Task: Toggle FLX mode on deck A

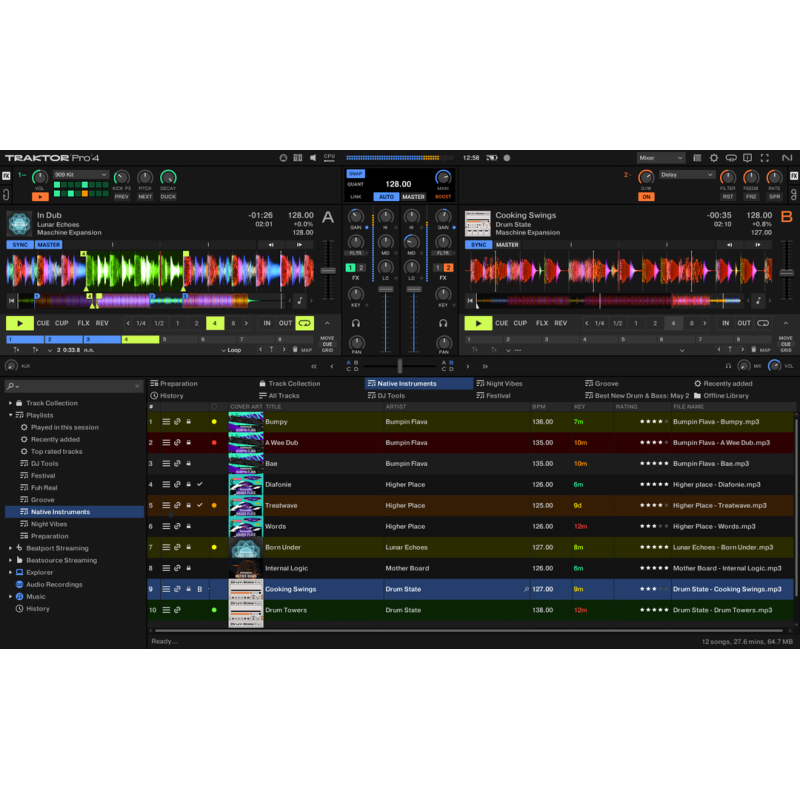Action: tap(83, 323)
